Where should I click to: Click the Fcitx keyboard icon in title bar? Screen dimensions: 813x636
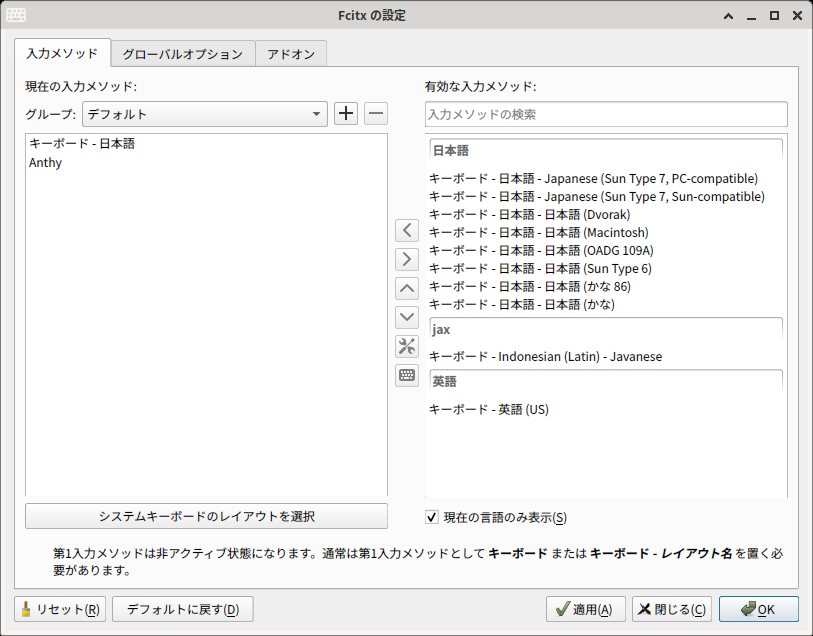[x=16, y=15]
